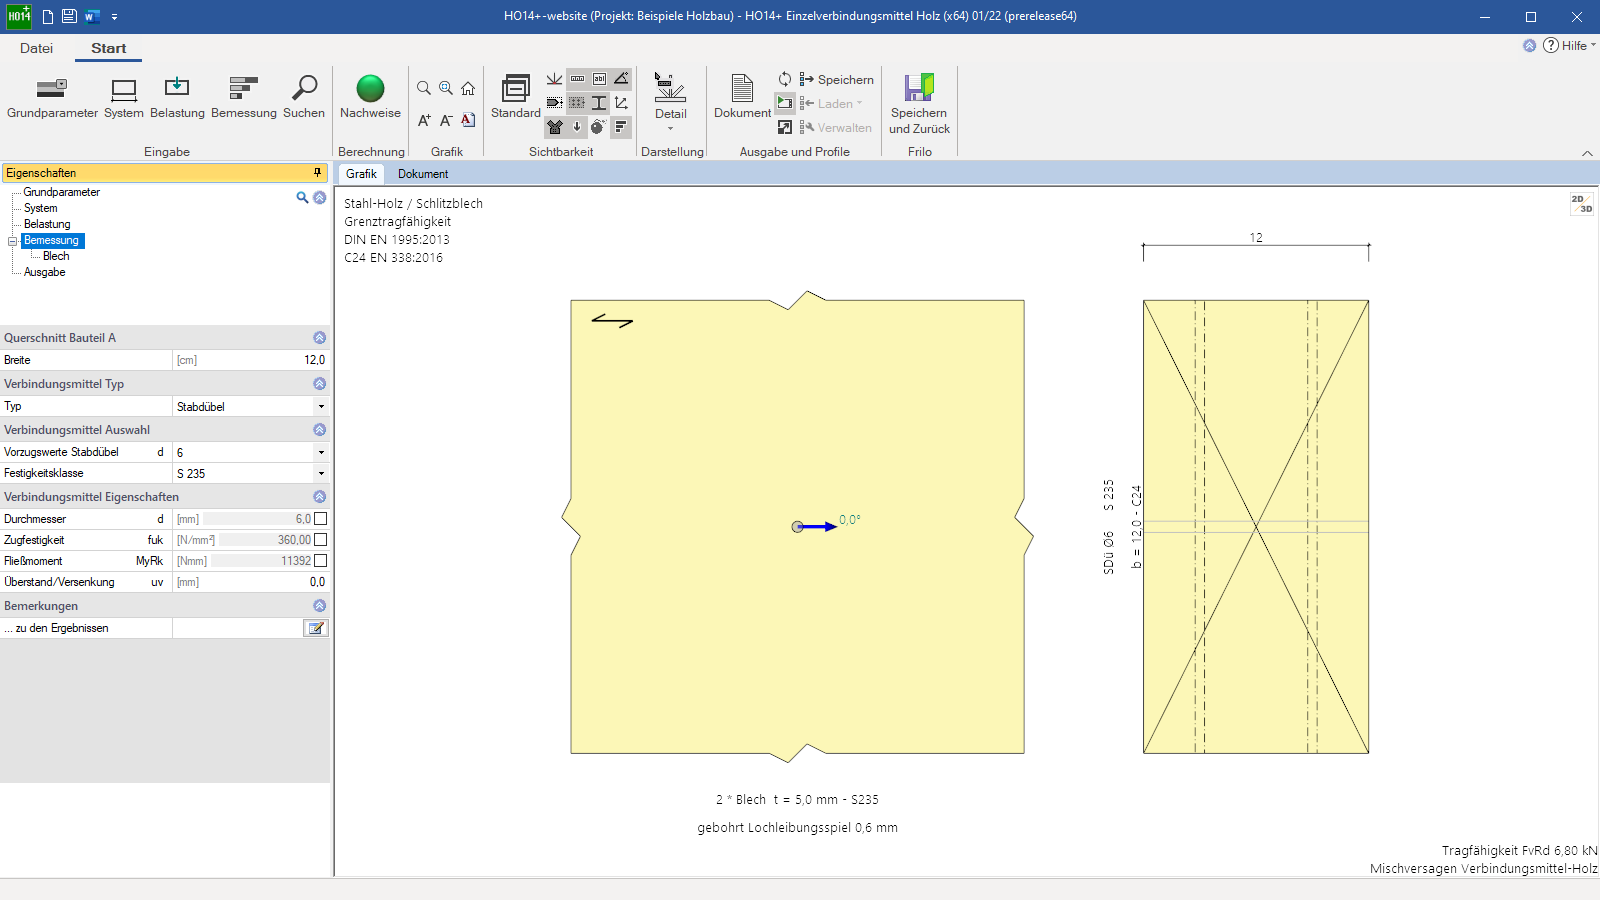
Task: Edit remarks via the Ergebnissen edit button
Action: point(316,628)
